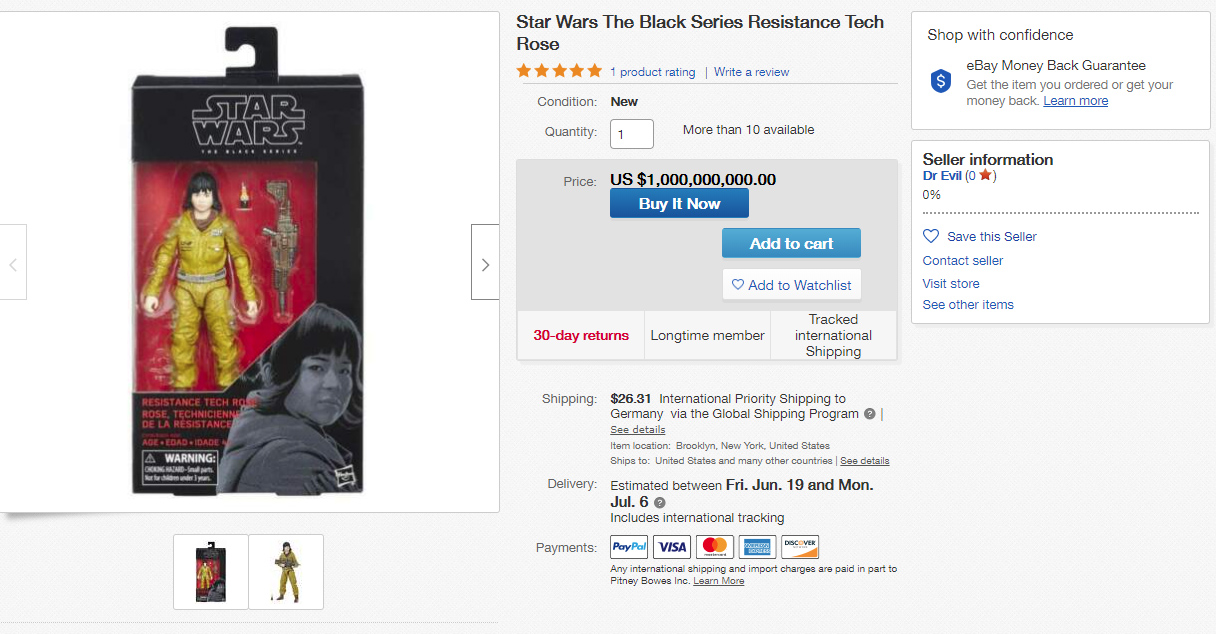Screen dimensions: 1216x634
Task: Click the PayPal payment icon
Action: pyautogui.click(x=629, y=547)
